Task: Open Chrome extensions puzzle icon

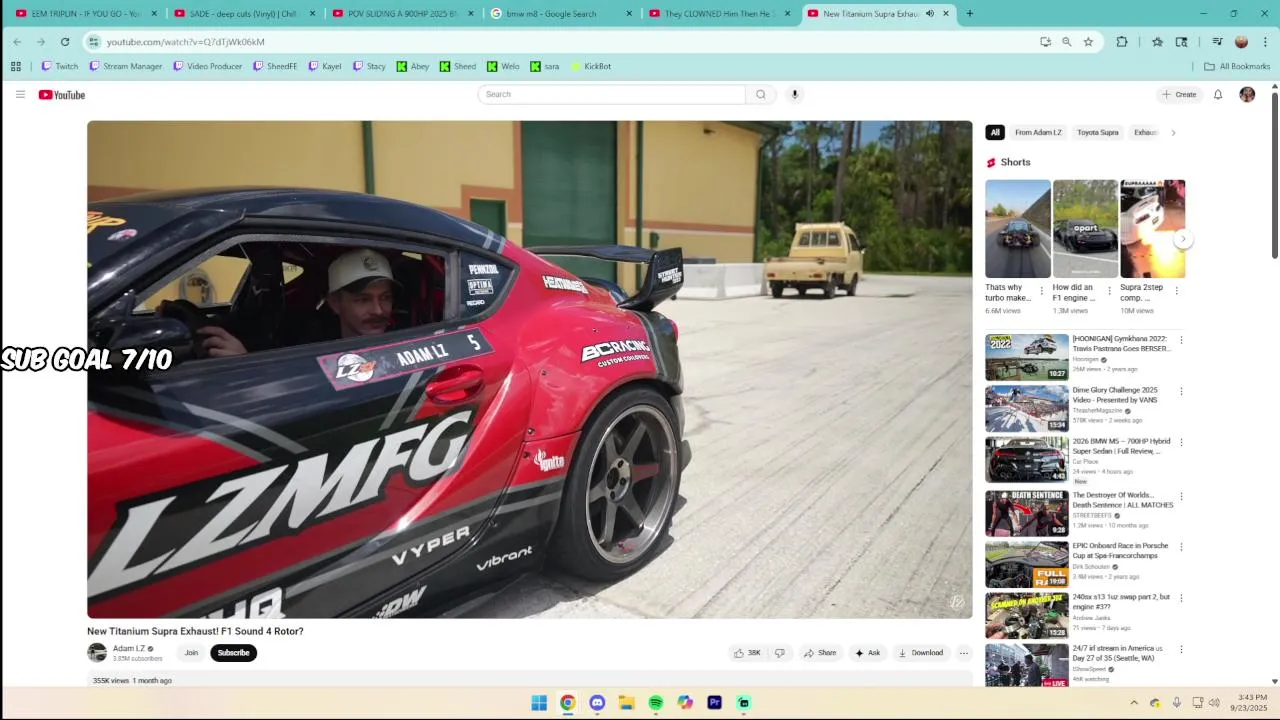Action: (1122, 42)
